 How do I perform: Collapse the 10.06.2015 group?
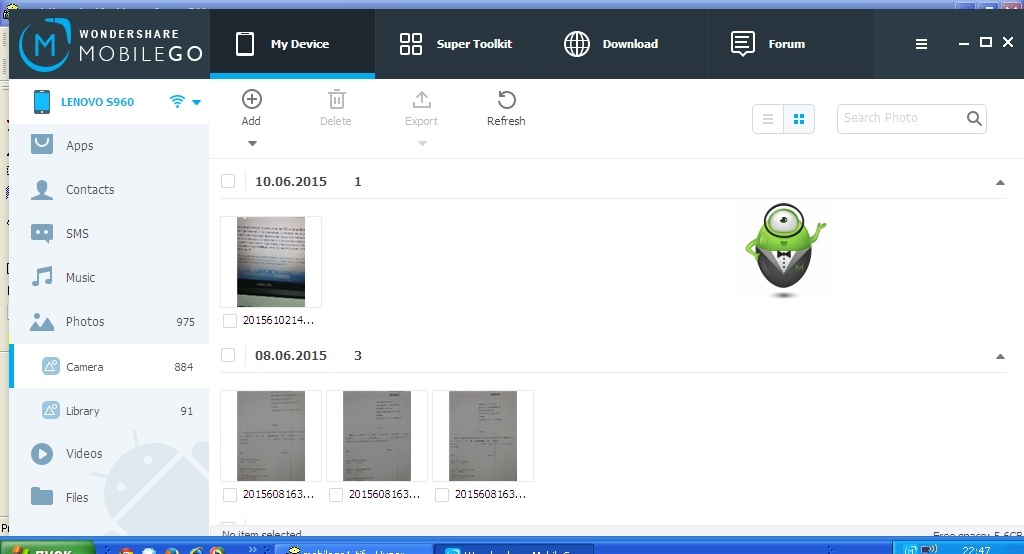click(1000, 182)
